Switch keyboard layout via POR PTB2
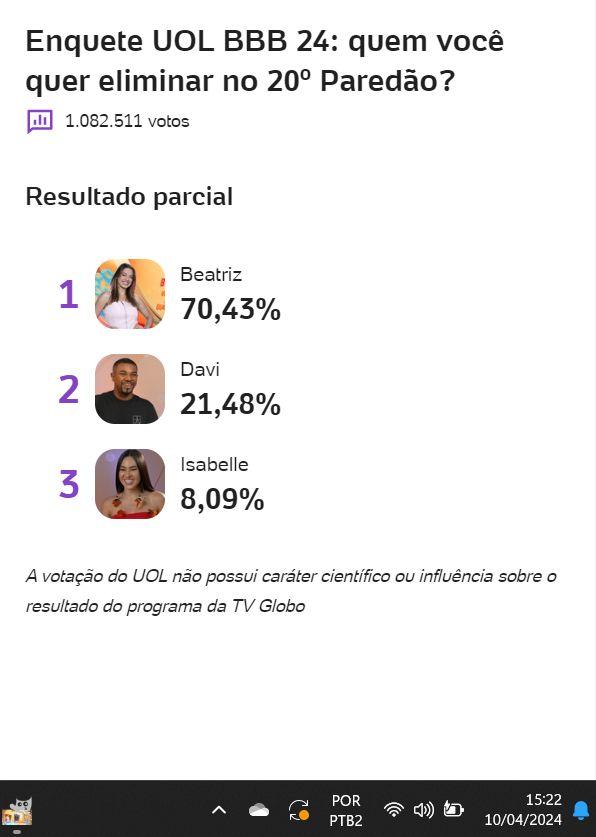Viewport: 596px width, 837px height. point(346,810)
